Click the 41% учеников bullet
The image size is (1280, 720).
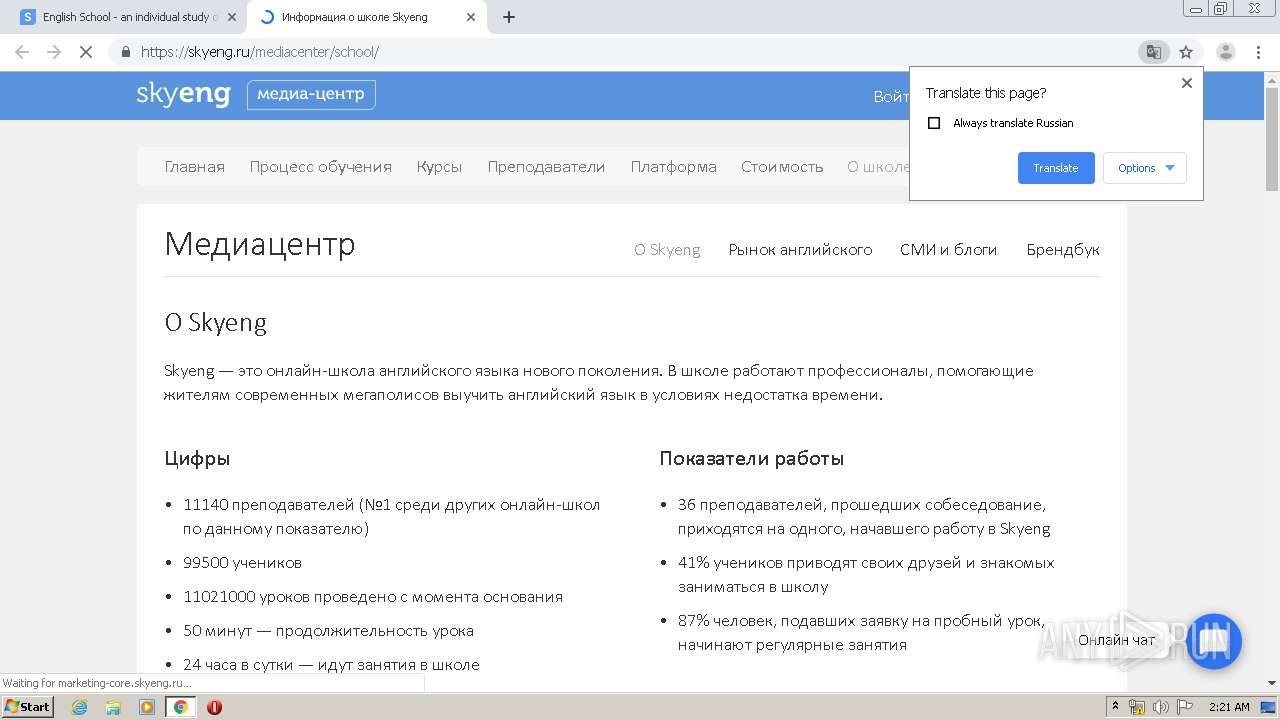(866, 575)
